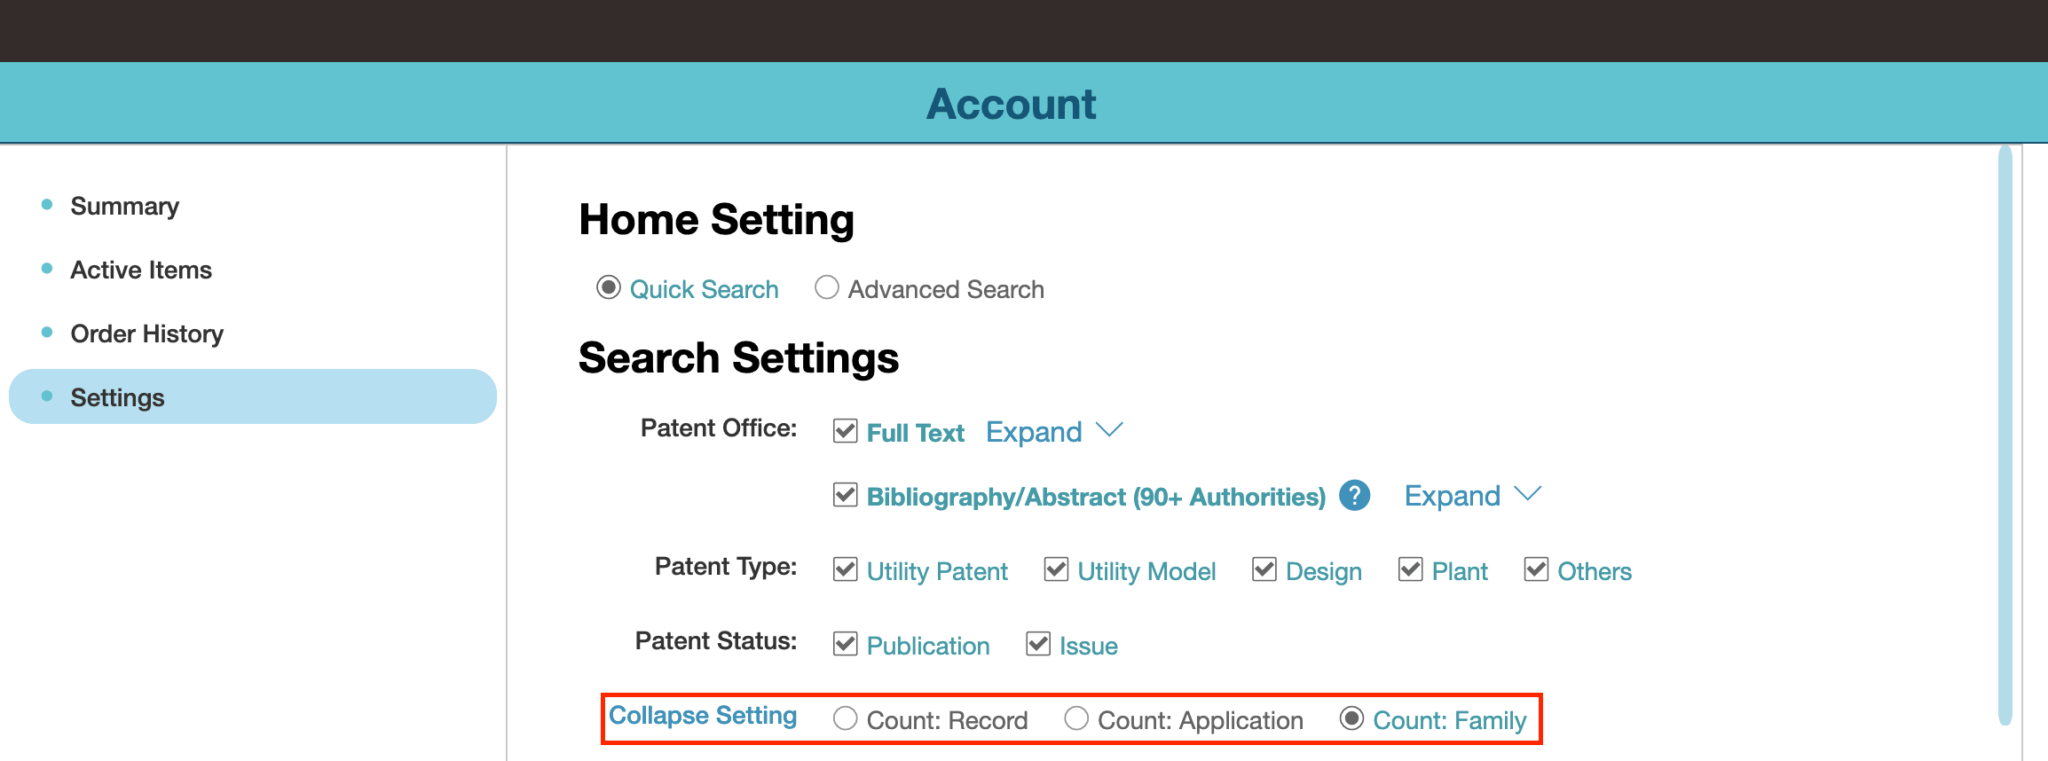This screenshot has height=761, width=2048.
Task: Choose Count: Application radio button
Action: (1076, 719)
